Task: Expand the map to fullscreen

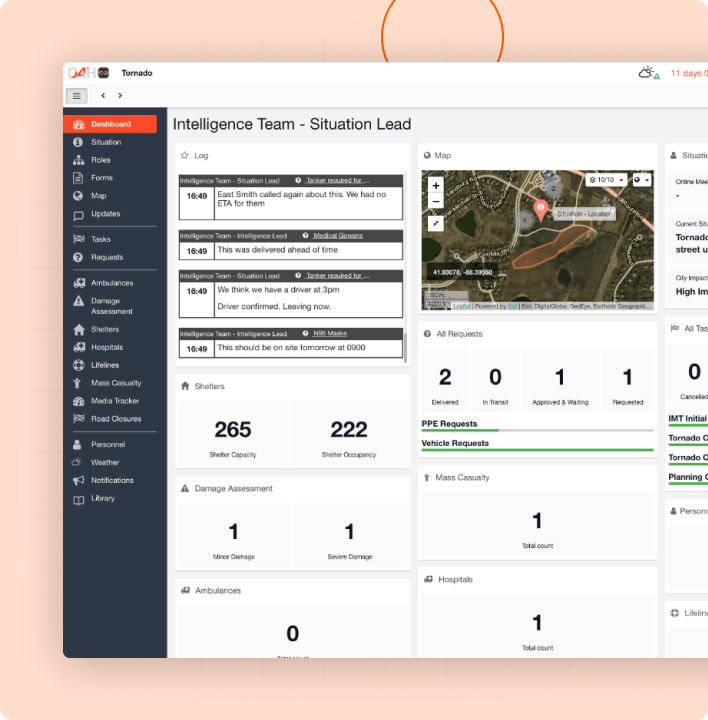Action: point(436,224)
